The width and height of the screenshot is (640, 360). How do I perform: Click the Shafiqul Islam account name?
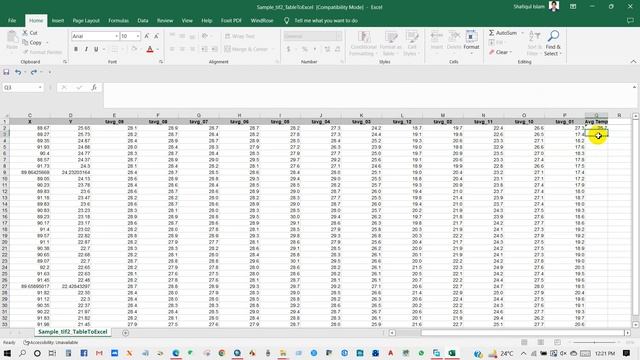click(529, 7)
